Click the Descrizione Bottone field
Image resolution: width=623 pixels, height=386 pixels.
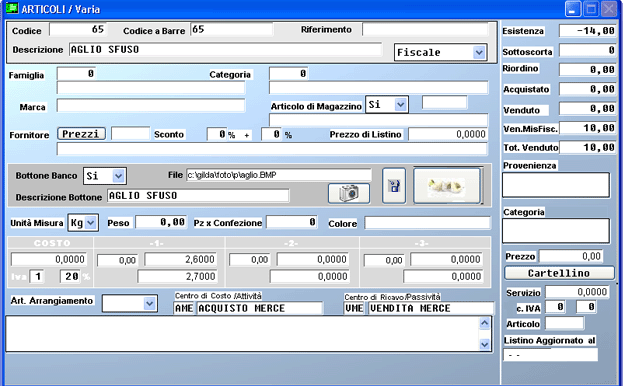click(x=198, y=195)
